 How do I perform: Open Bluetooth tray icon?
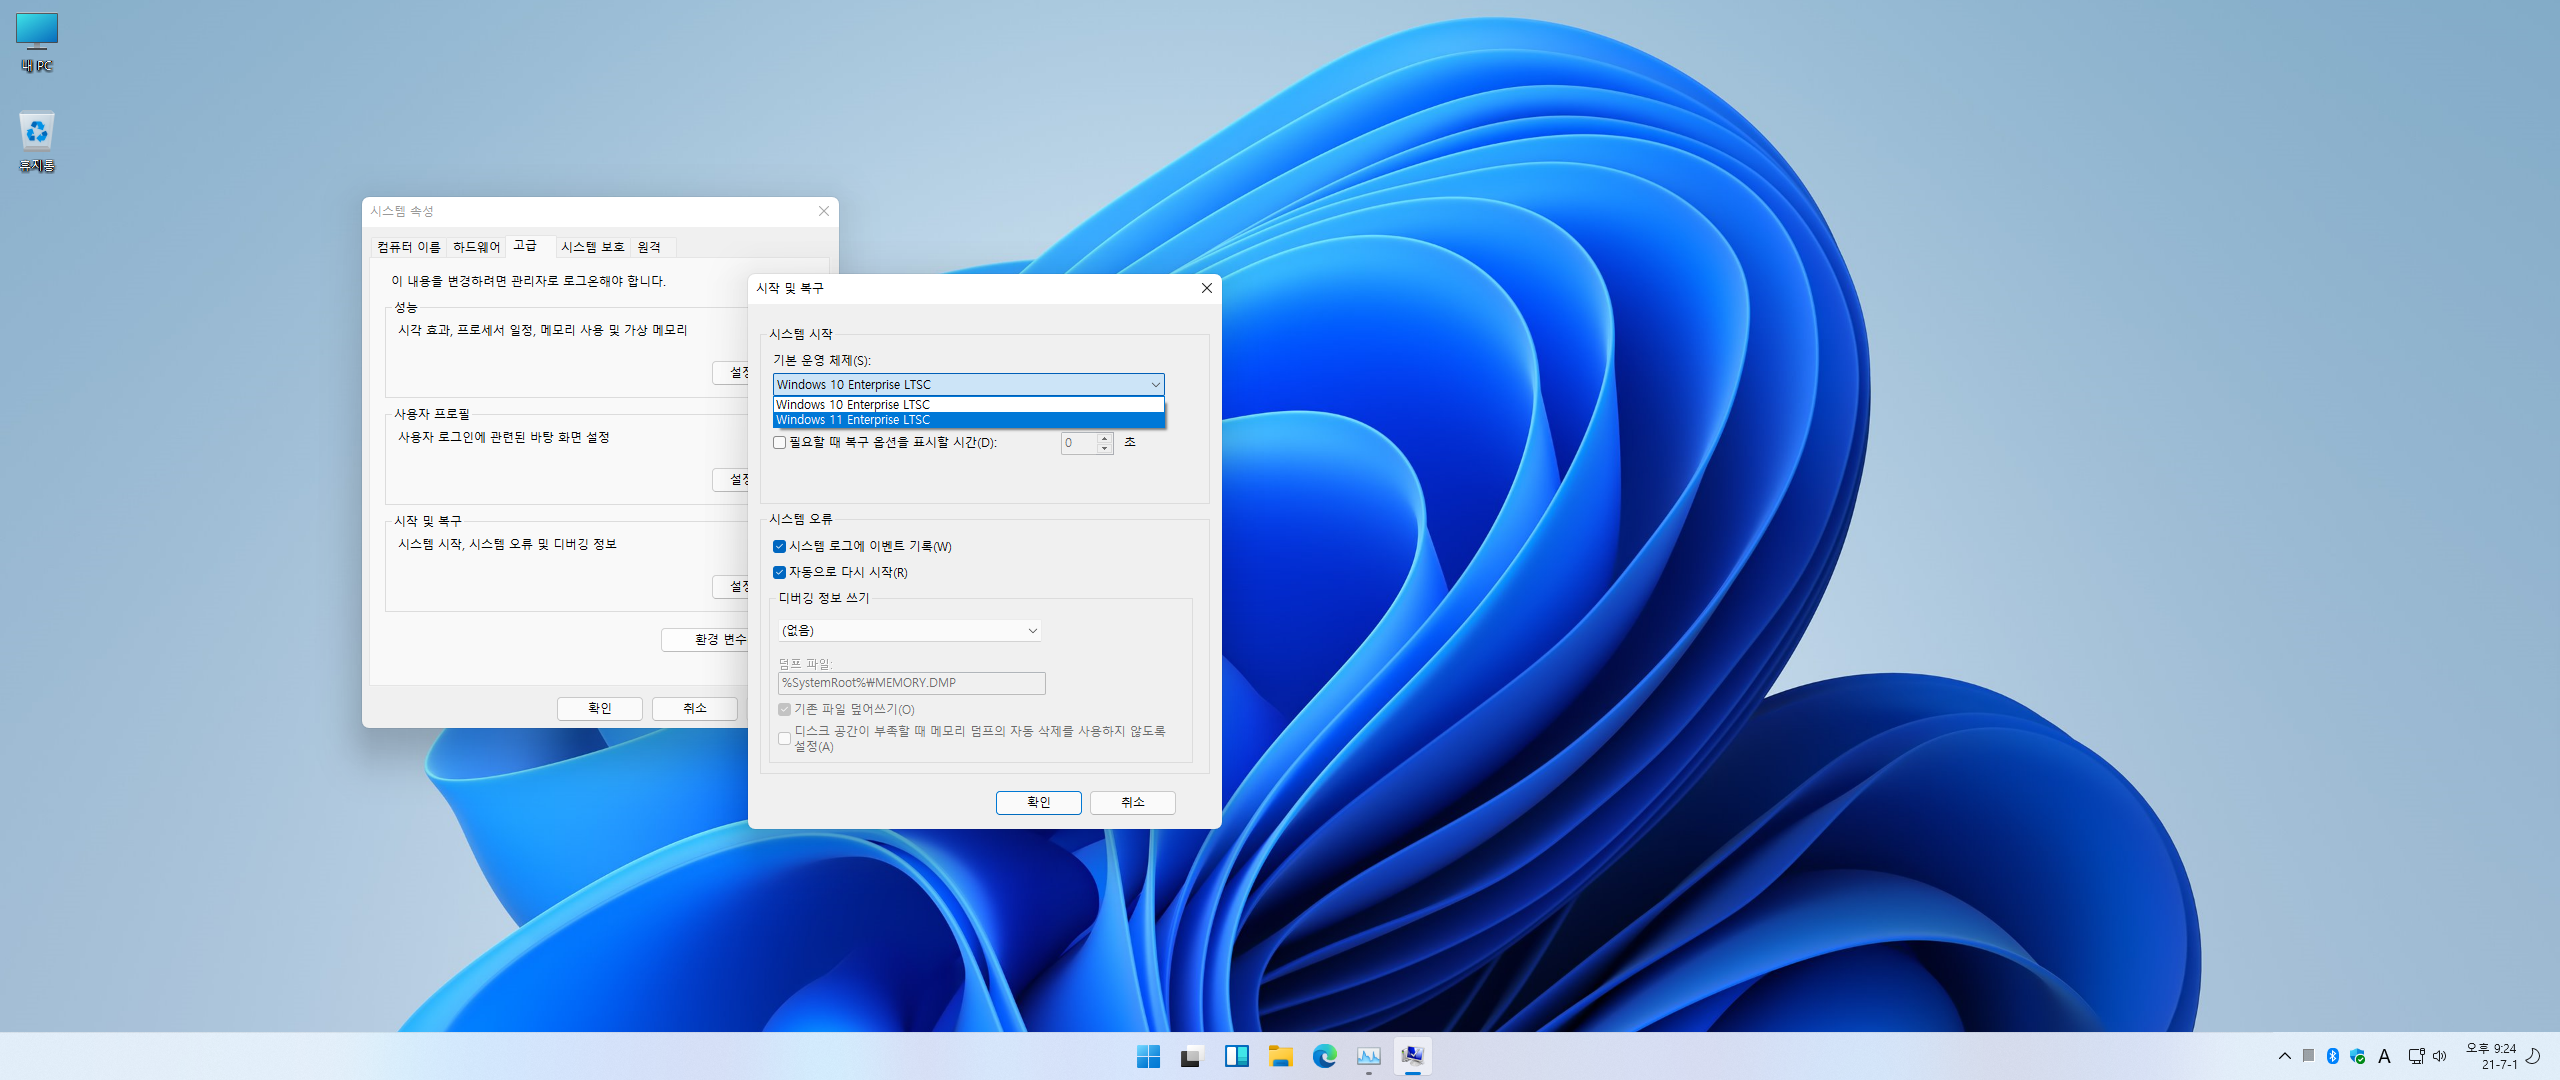2333,1056
